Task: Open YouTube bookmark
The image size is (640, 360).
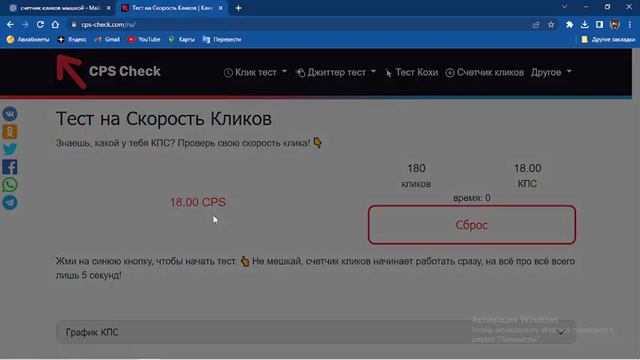Action: [144, 40]
